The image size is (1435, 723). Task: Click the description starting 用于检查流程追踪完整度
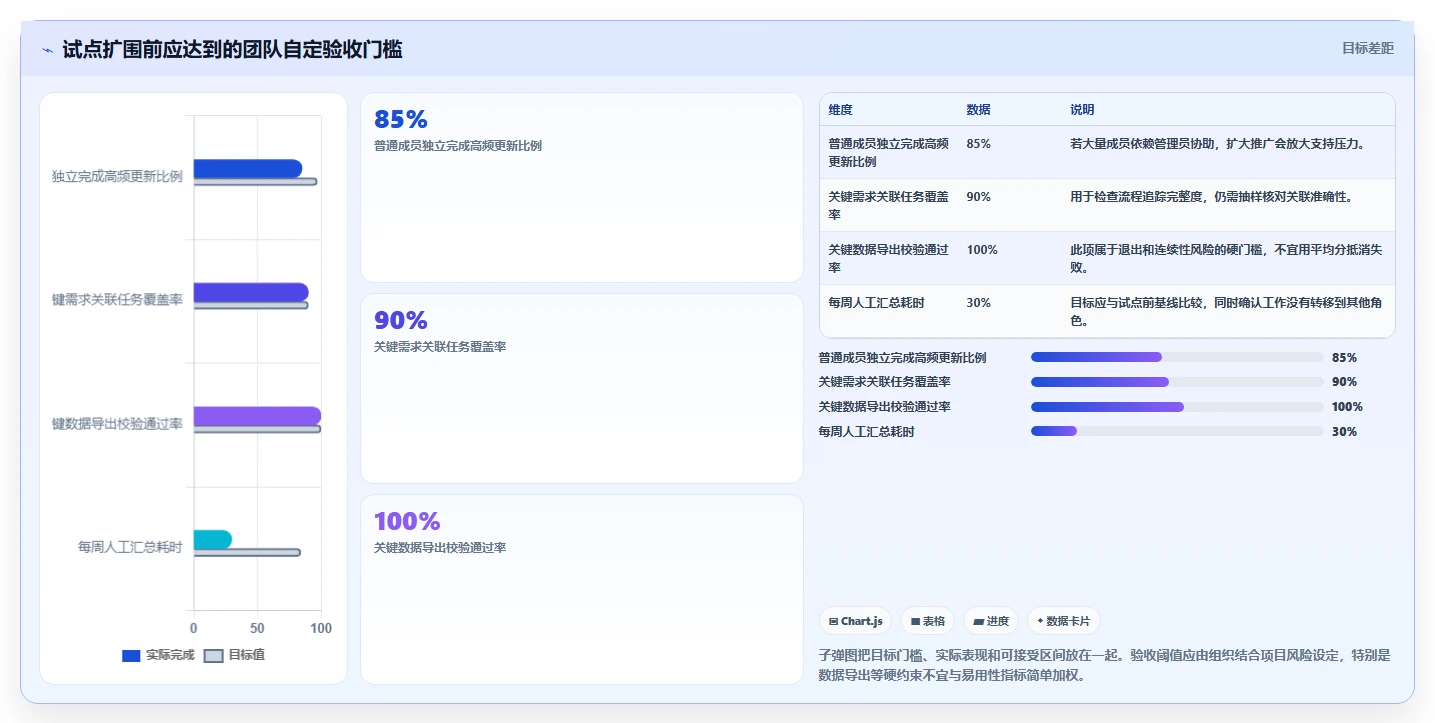[1211, 197]
